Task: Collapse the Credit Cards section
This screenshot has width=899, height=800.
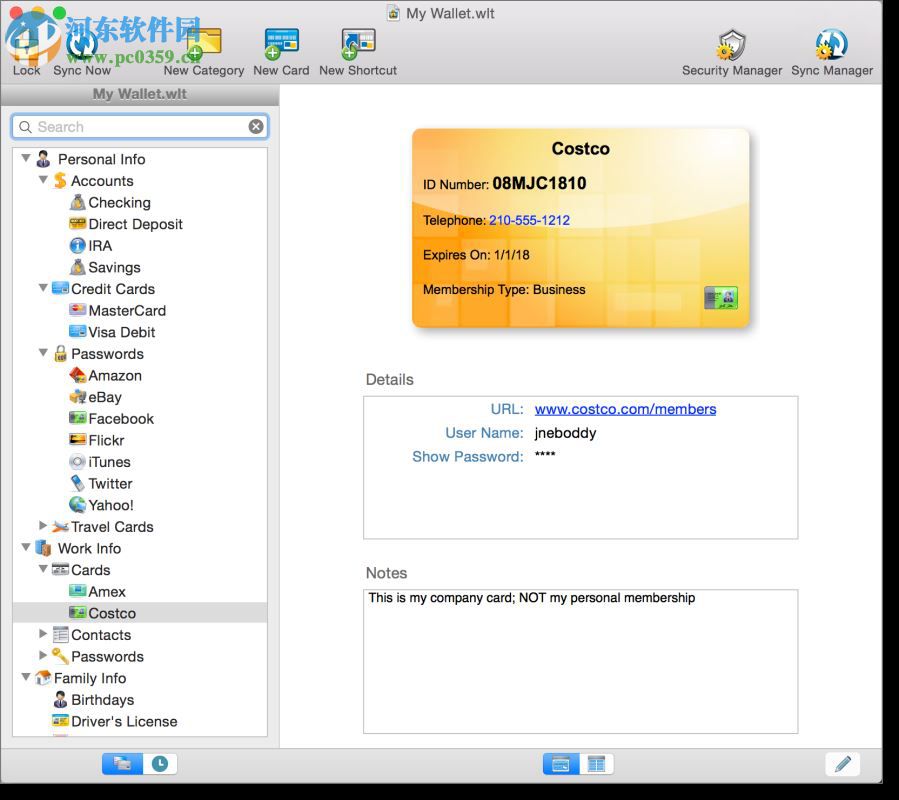Action: (x=44, y=288)
